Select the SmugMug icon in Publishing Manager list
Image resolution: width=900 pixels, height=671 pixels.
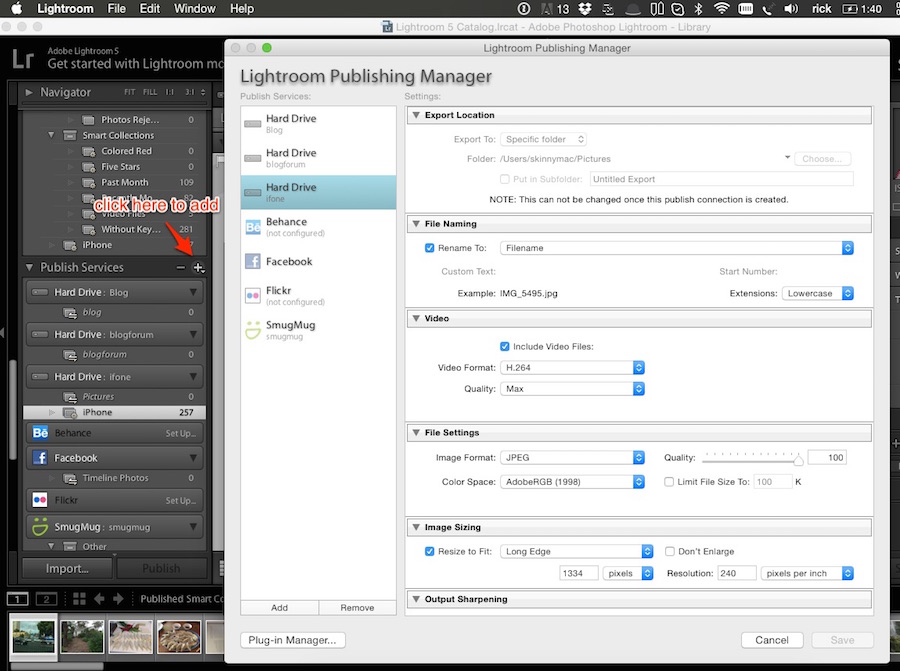click(x=253, y=330)
